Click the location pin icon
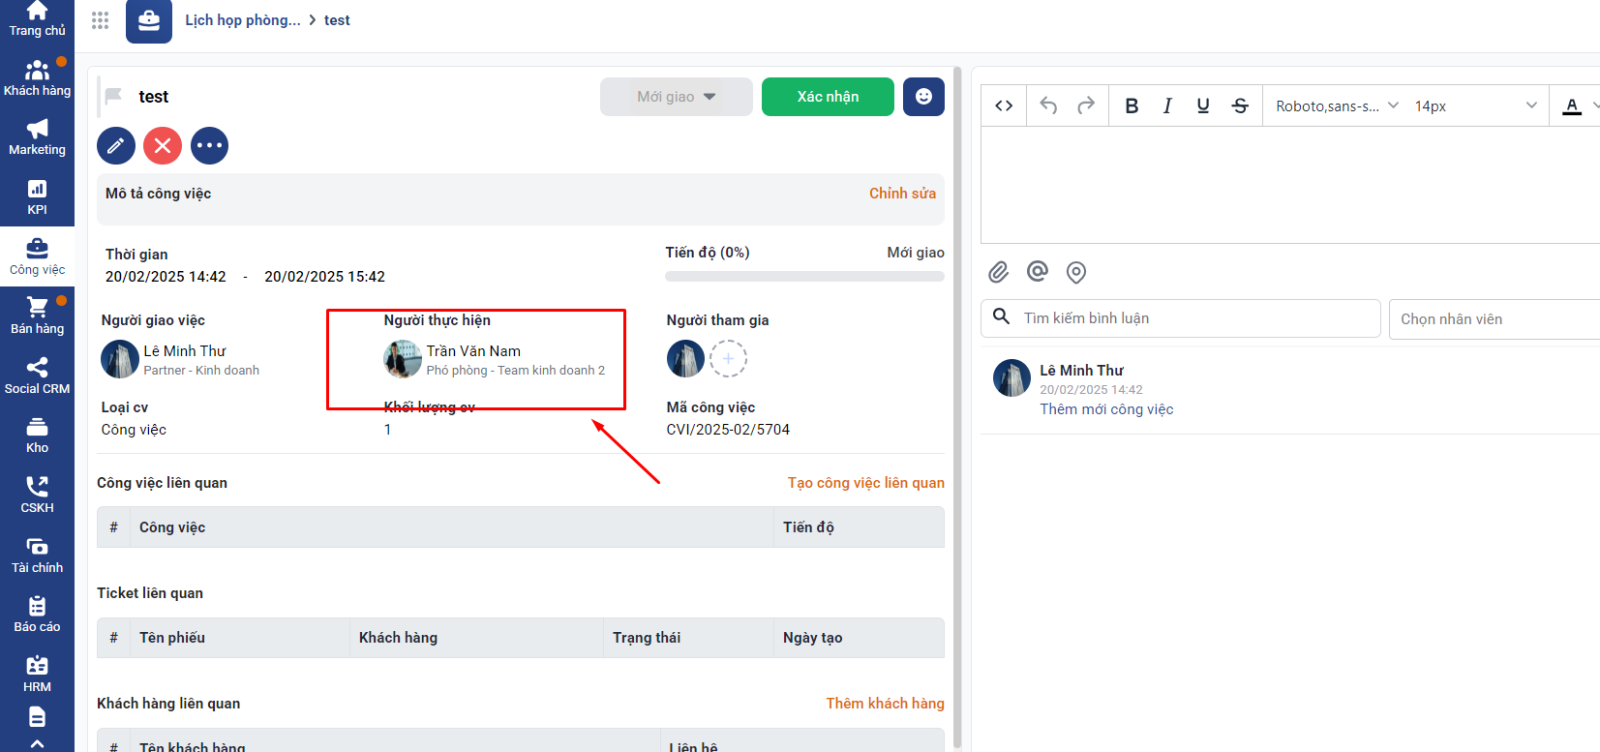This screenshot has height=752, width=1600. [x=1076, y=272]
